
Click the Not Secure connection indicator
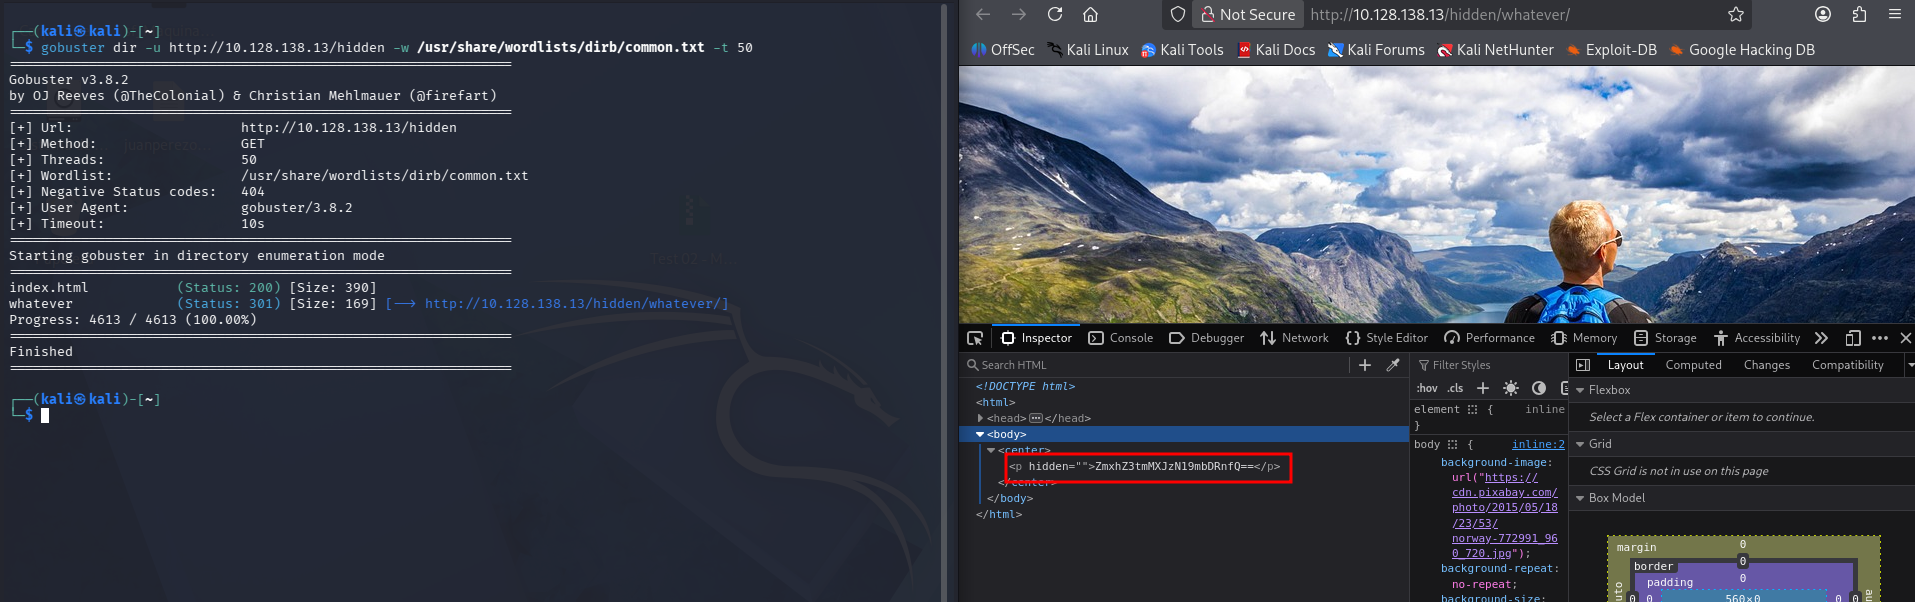[x=1248, y=14]
